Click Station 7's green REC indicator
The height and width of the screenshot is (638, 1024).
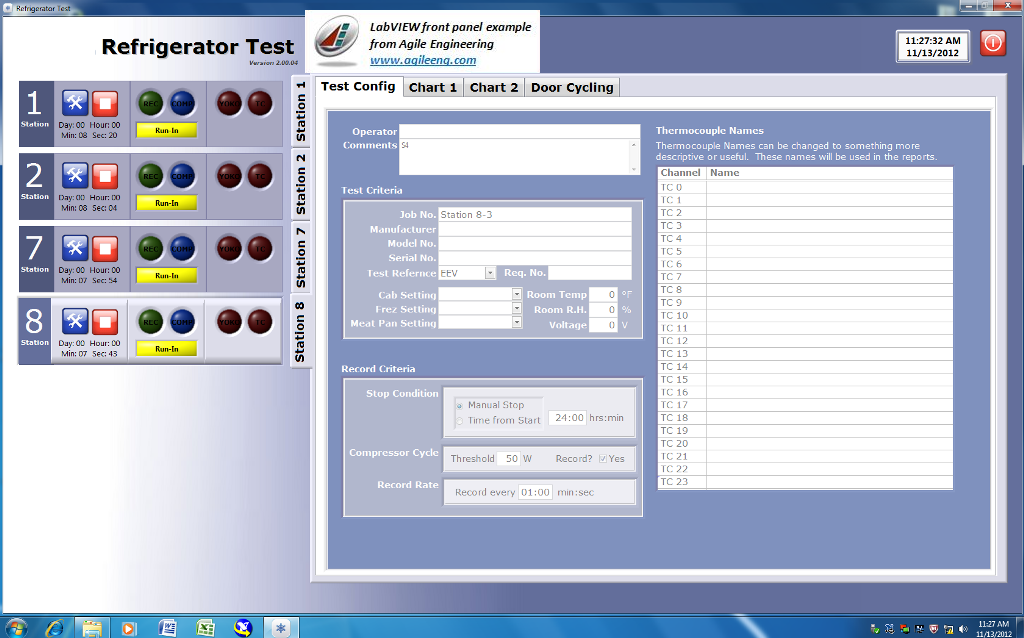[x=151, y=248]
